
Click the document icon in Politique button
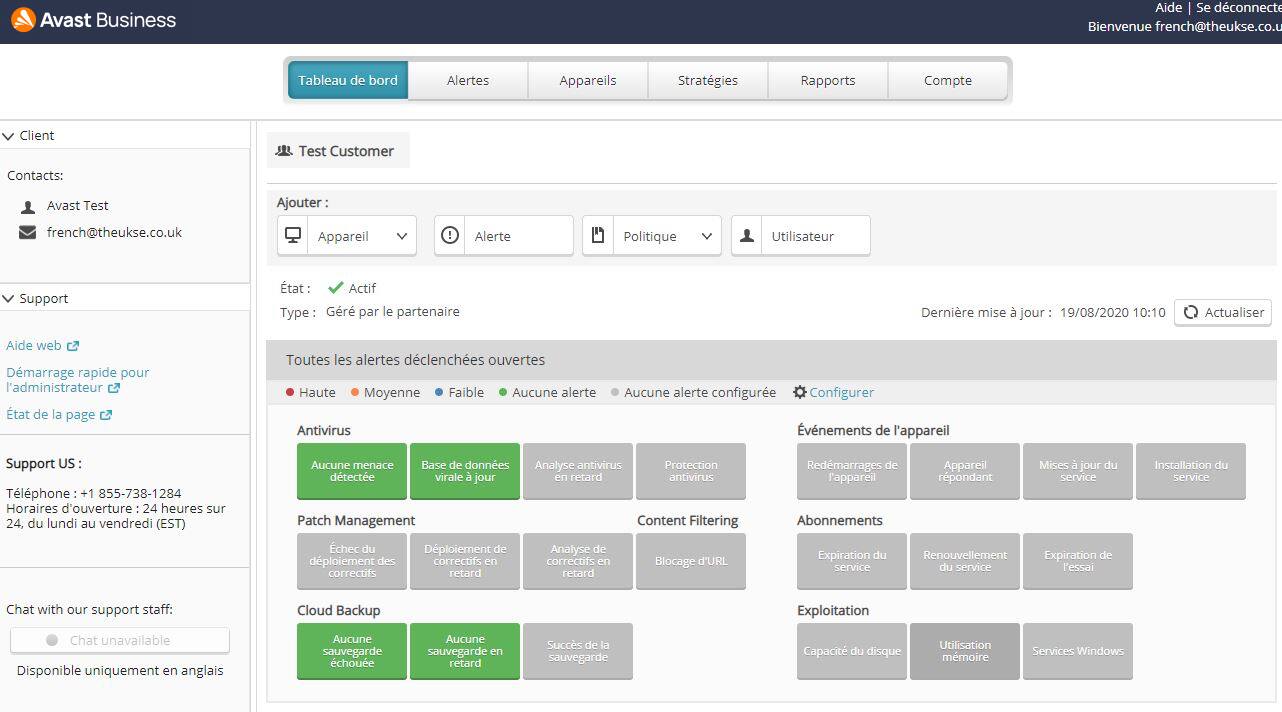click(x=598, y=236)
